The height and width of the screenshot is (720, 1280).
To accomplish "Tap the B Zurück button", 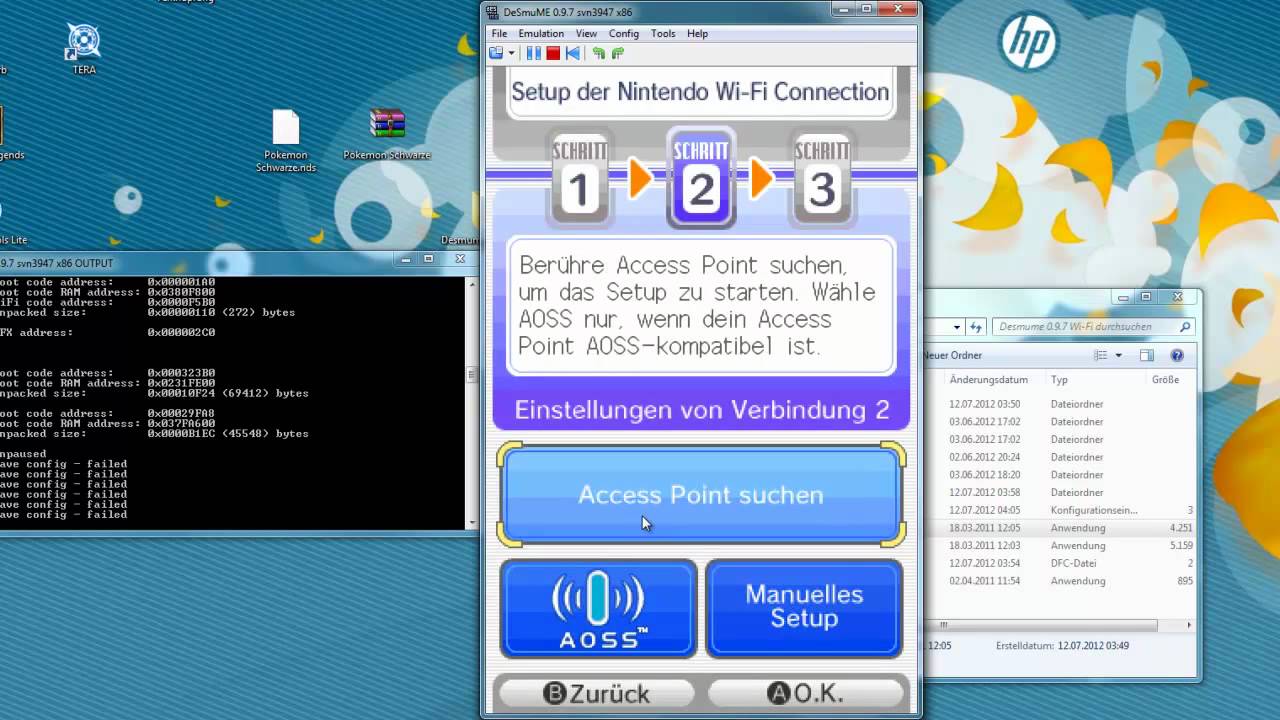I will click(x=596, y=693).
